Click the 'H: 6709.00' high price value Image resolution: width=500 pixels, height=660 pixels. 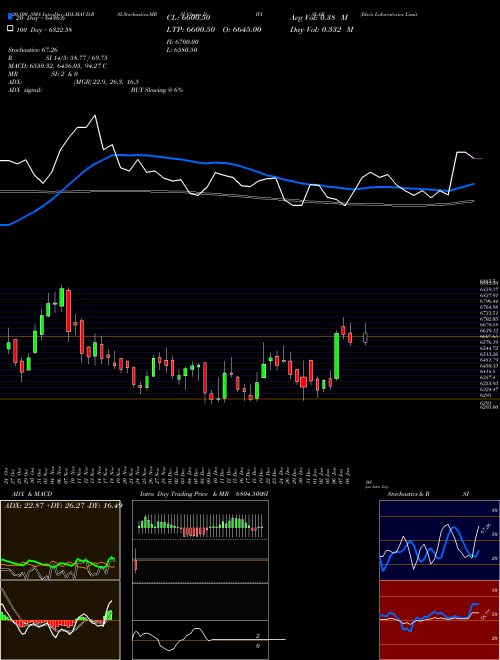click(183, 42)
